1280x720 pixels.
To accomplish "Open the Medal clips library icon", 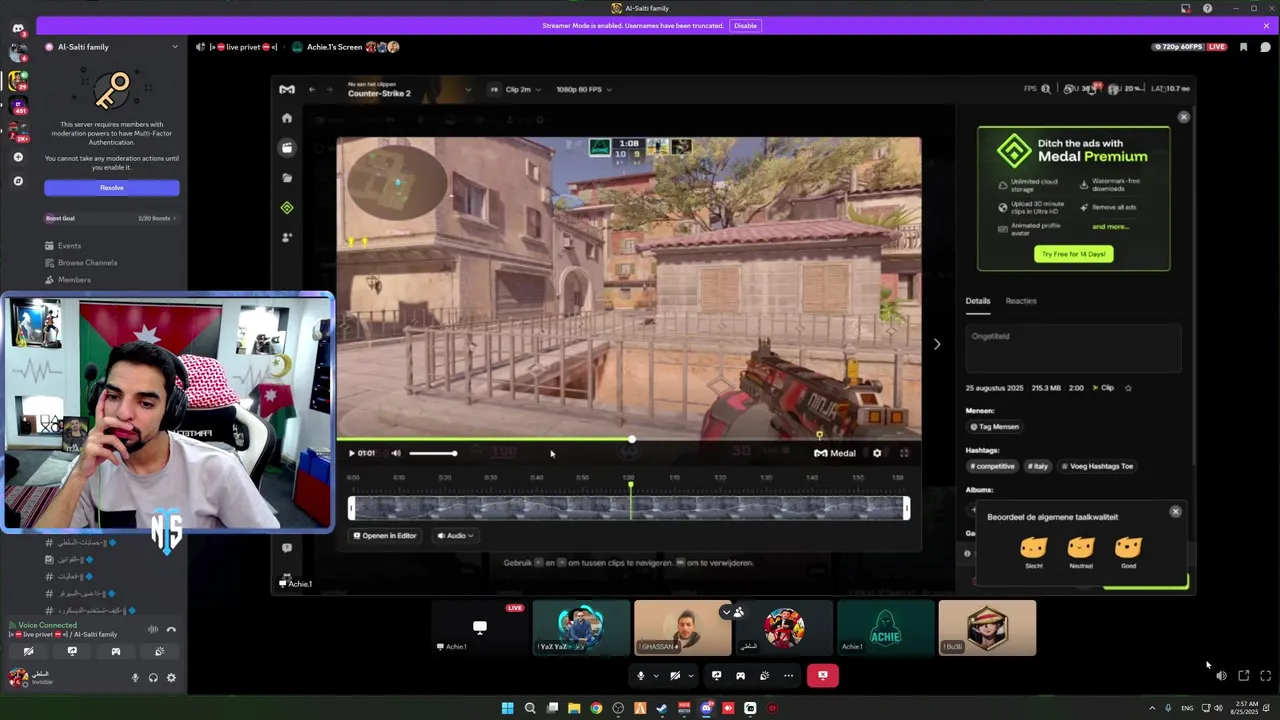I will [x=287, y=148].
